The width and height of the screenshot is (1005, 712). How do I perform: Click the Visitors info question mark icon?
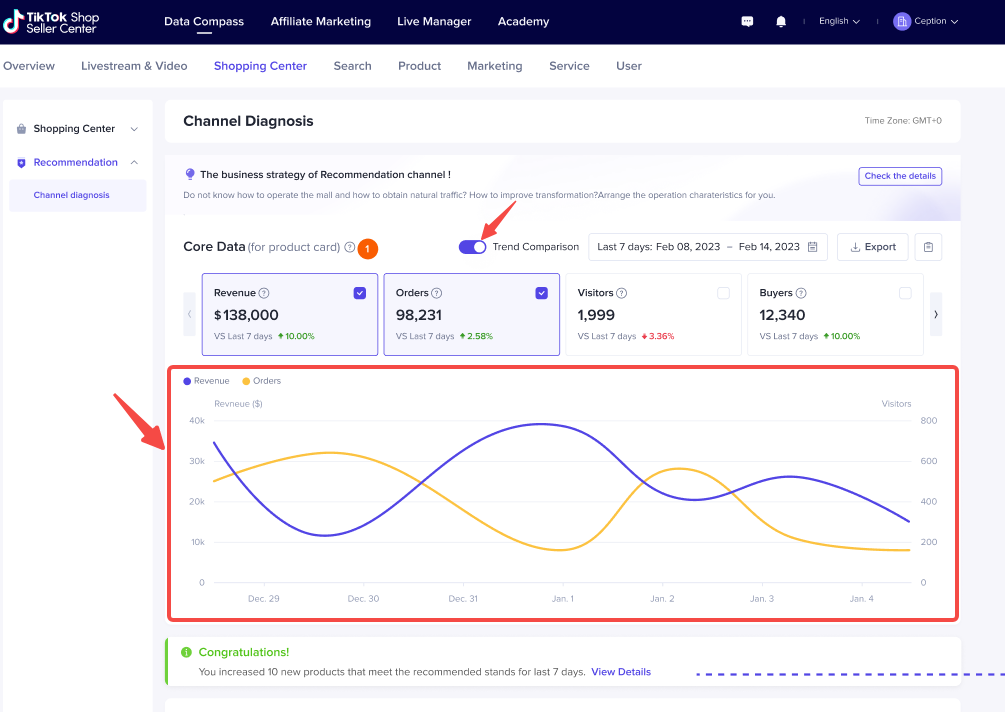pyautogui.click(x=621, y=293)
